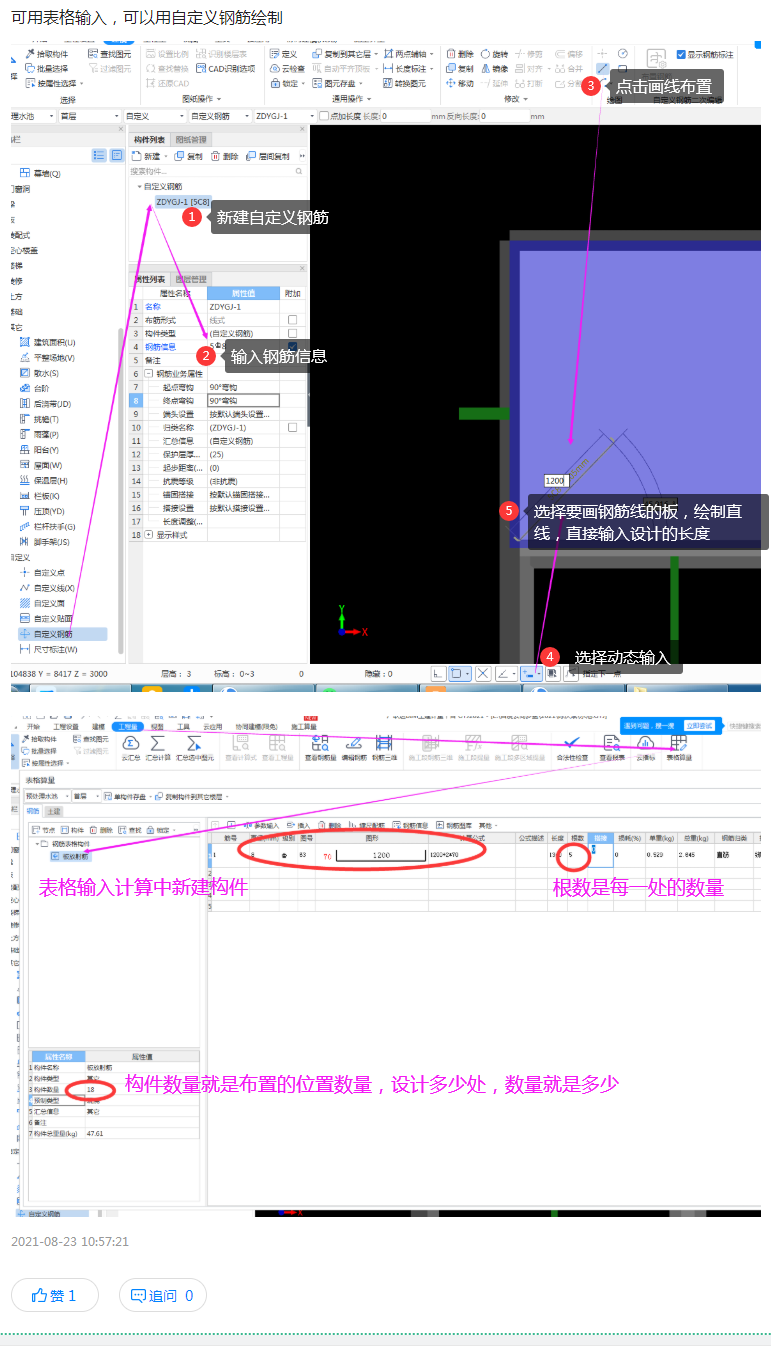Viewport: 771px width, 1354px height.
Task: Click 层间复制 in component list toolbar
Action: 269,156
